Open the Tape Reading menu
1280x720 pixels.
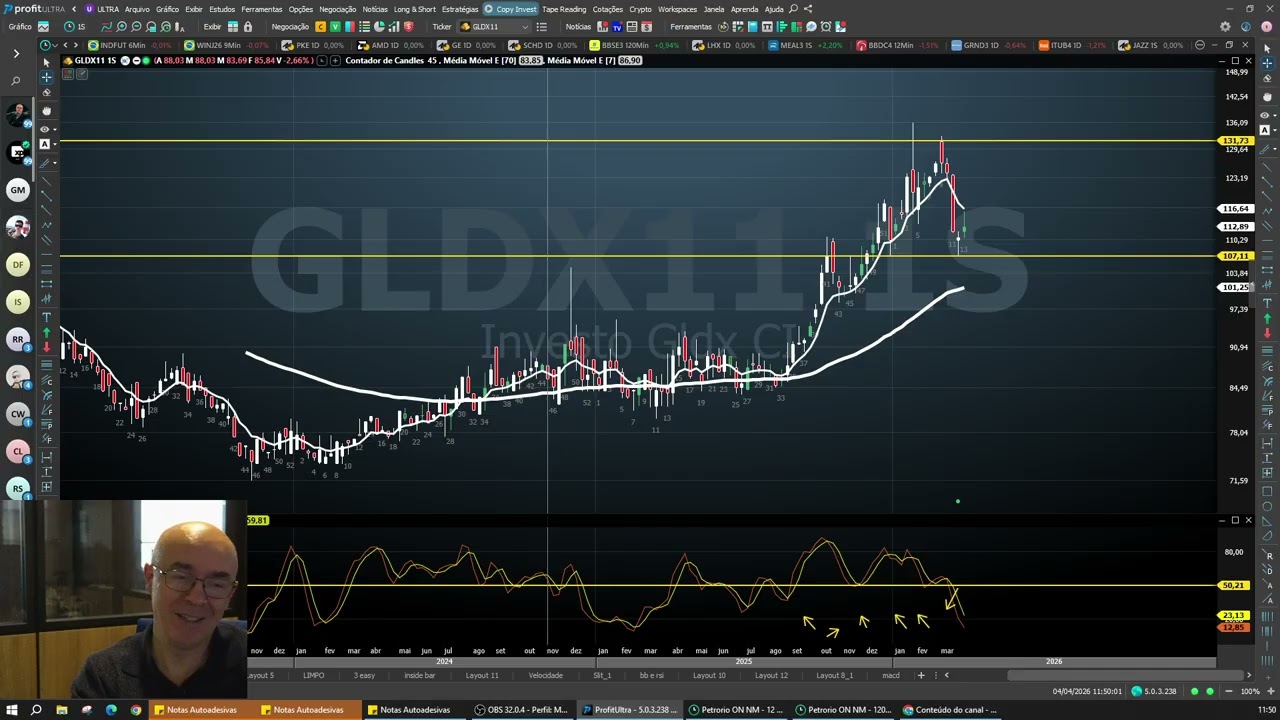pos(564,9)
